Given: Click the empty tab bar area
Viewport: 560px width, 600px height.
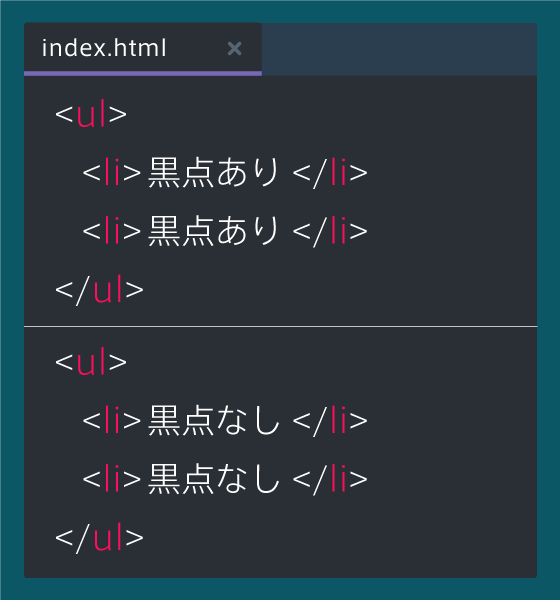Looking at the screenshot, I should pyautogui.click(x=399, y=49).
